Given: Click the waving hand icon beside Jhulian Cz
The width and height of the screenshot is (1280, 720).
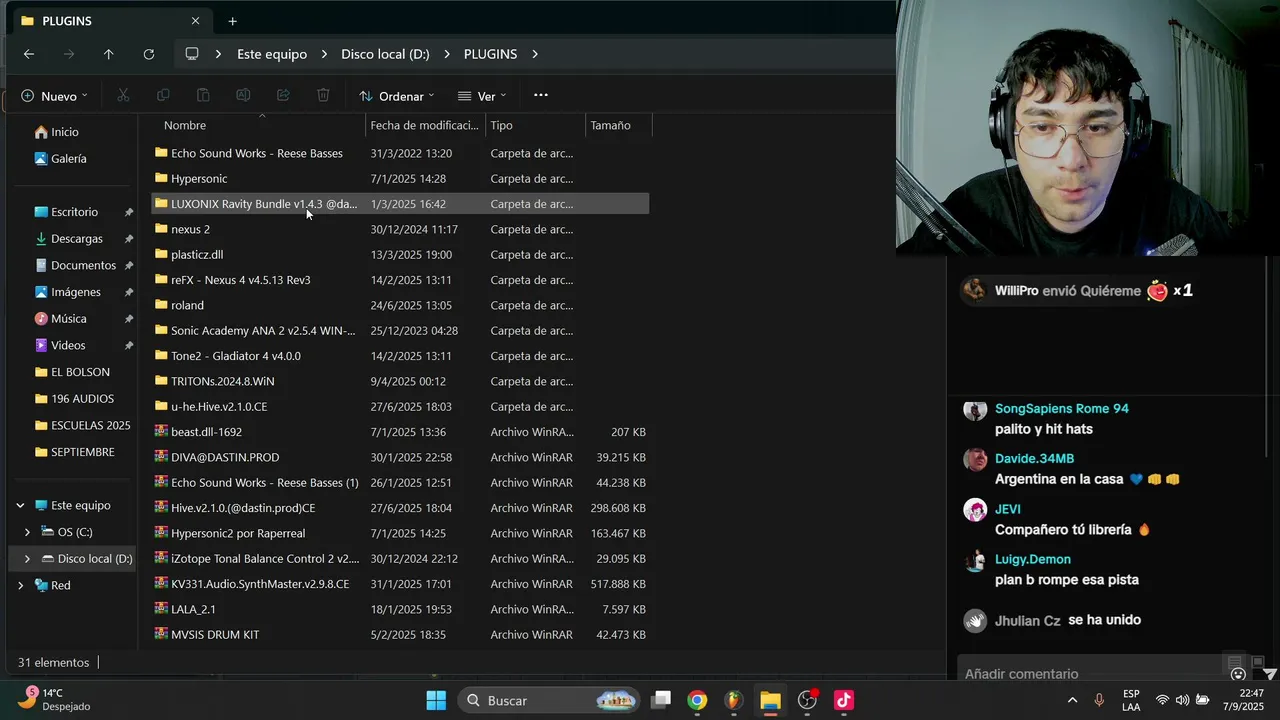Looking at the screenshot, I should [975, 621].
